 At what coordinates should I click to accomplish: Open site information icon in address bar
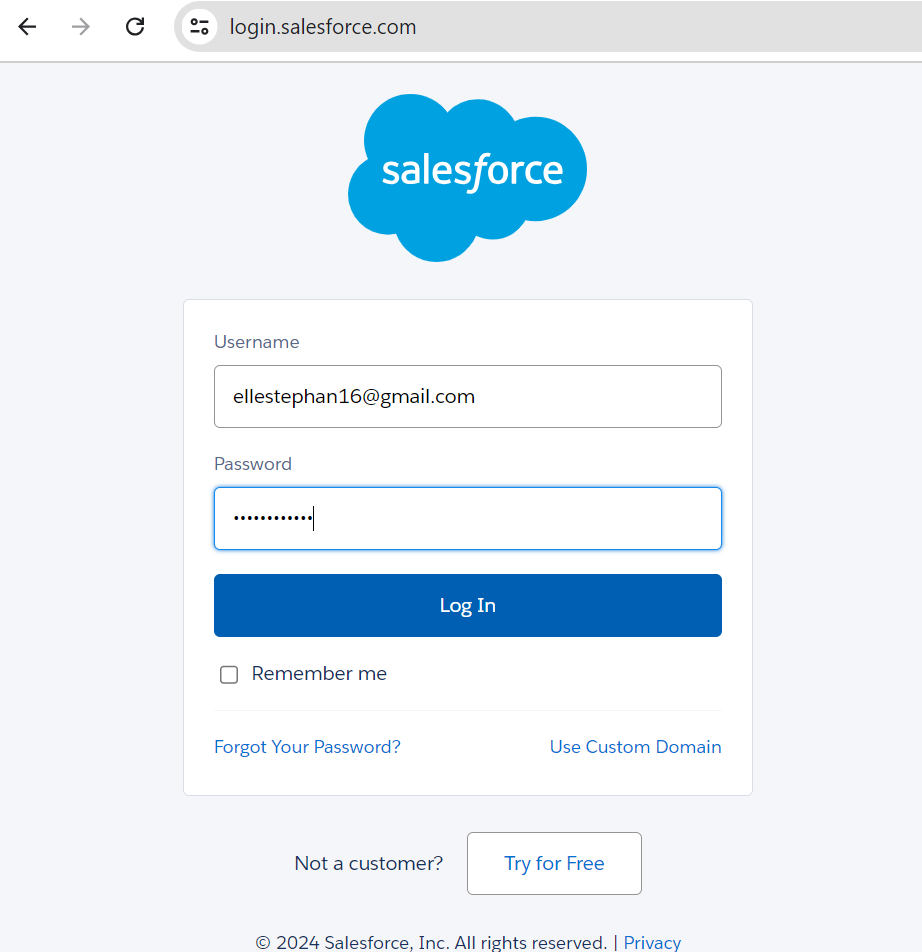tap(200, 27)
